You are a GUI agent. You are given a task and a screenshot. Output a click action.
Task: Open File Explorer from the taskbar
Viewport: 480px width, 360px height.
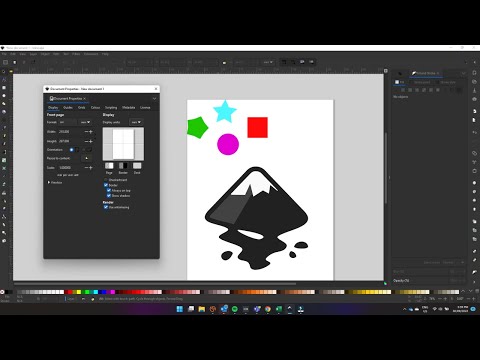click(x=202, y=309)
